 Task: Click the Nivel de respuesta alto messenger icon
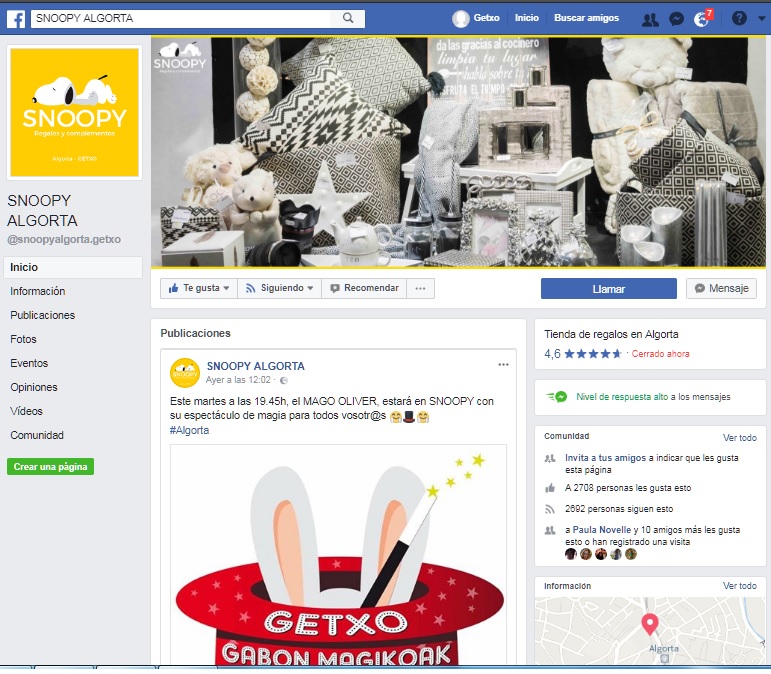(557, 397)
